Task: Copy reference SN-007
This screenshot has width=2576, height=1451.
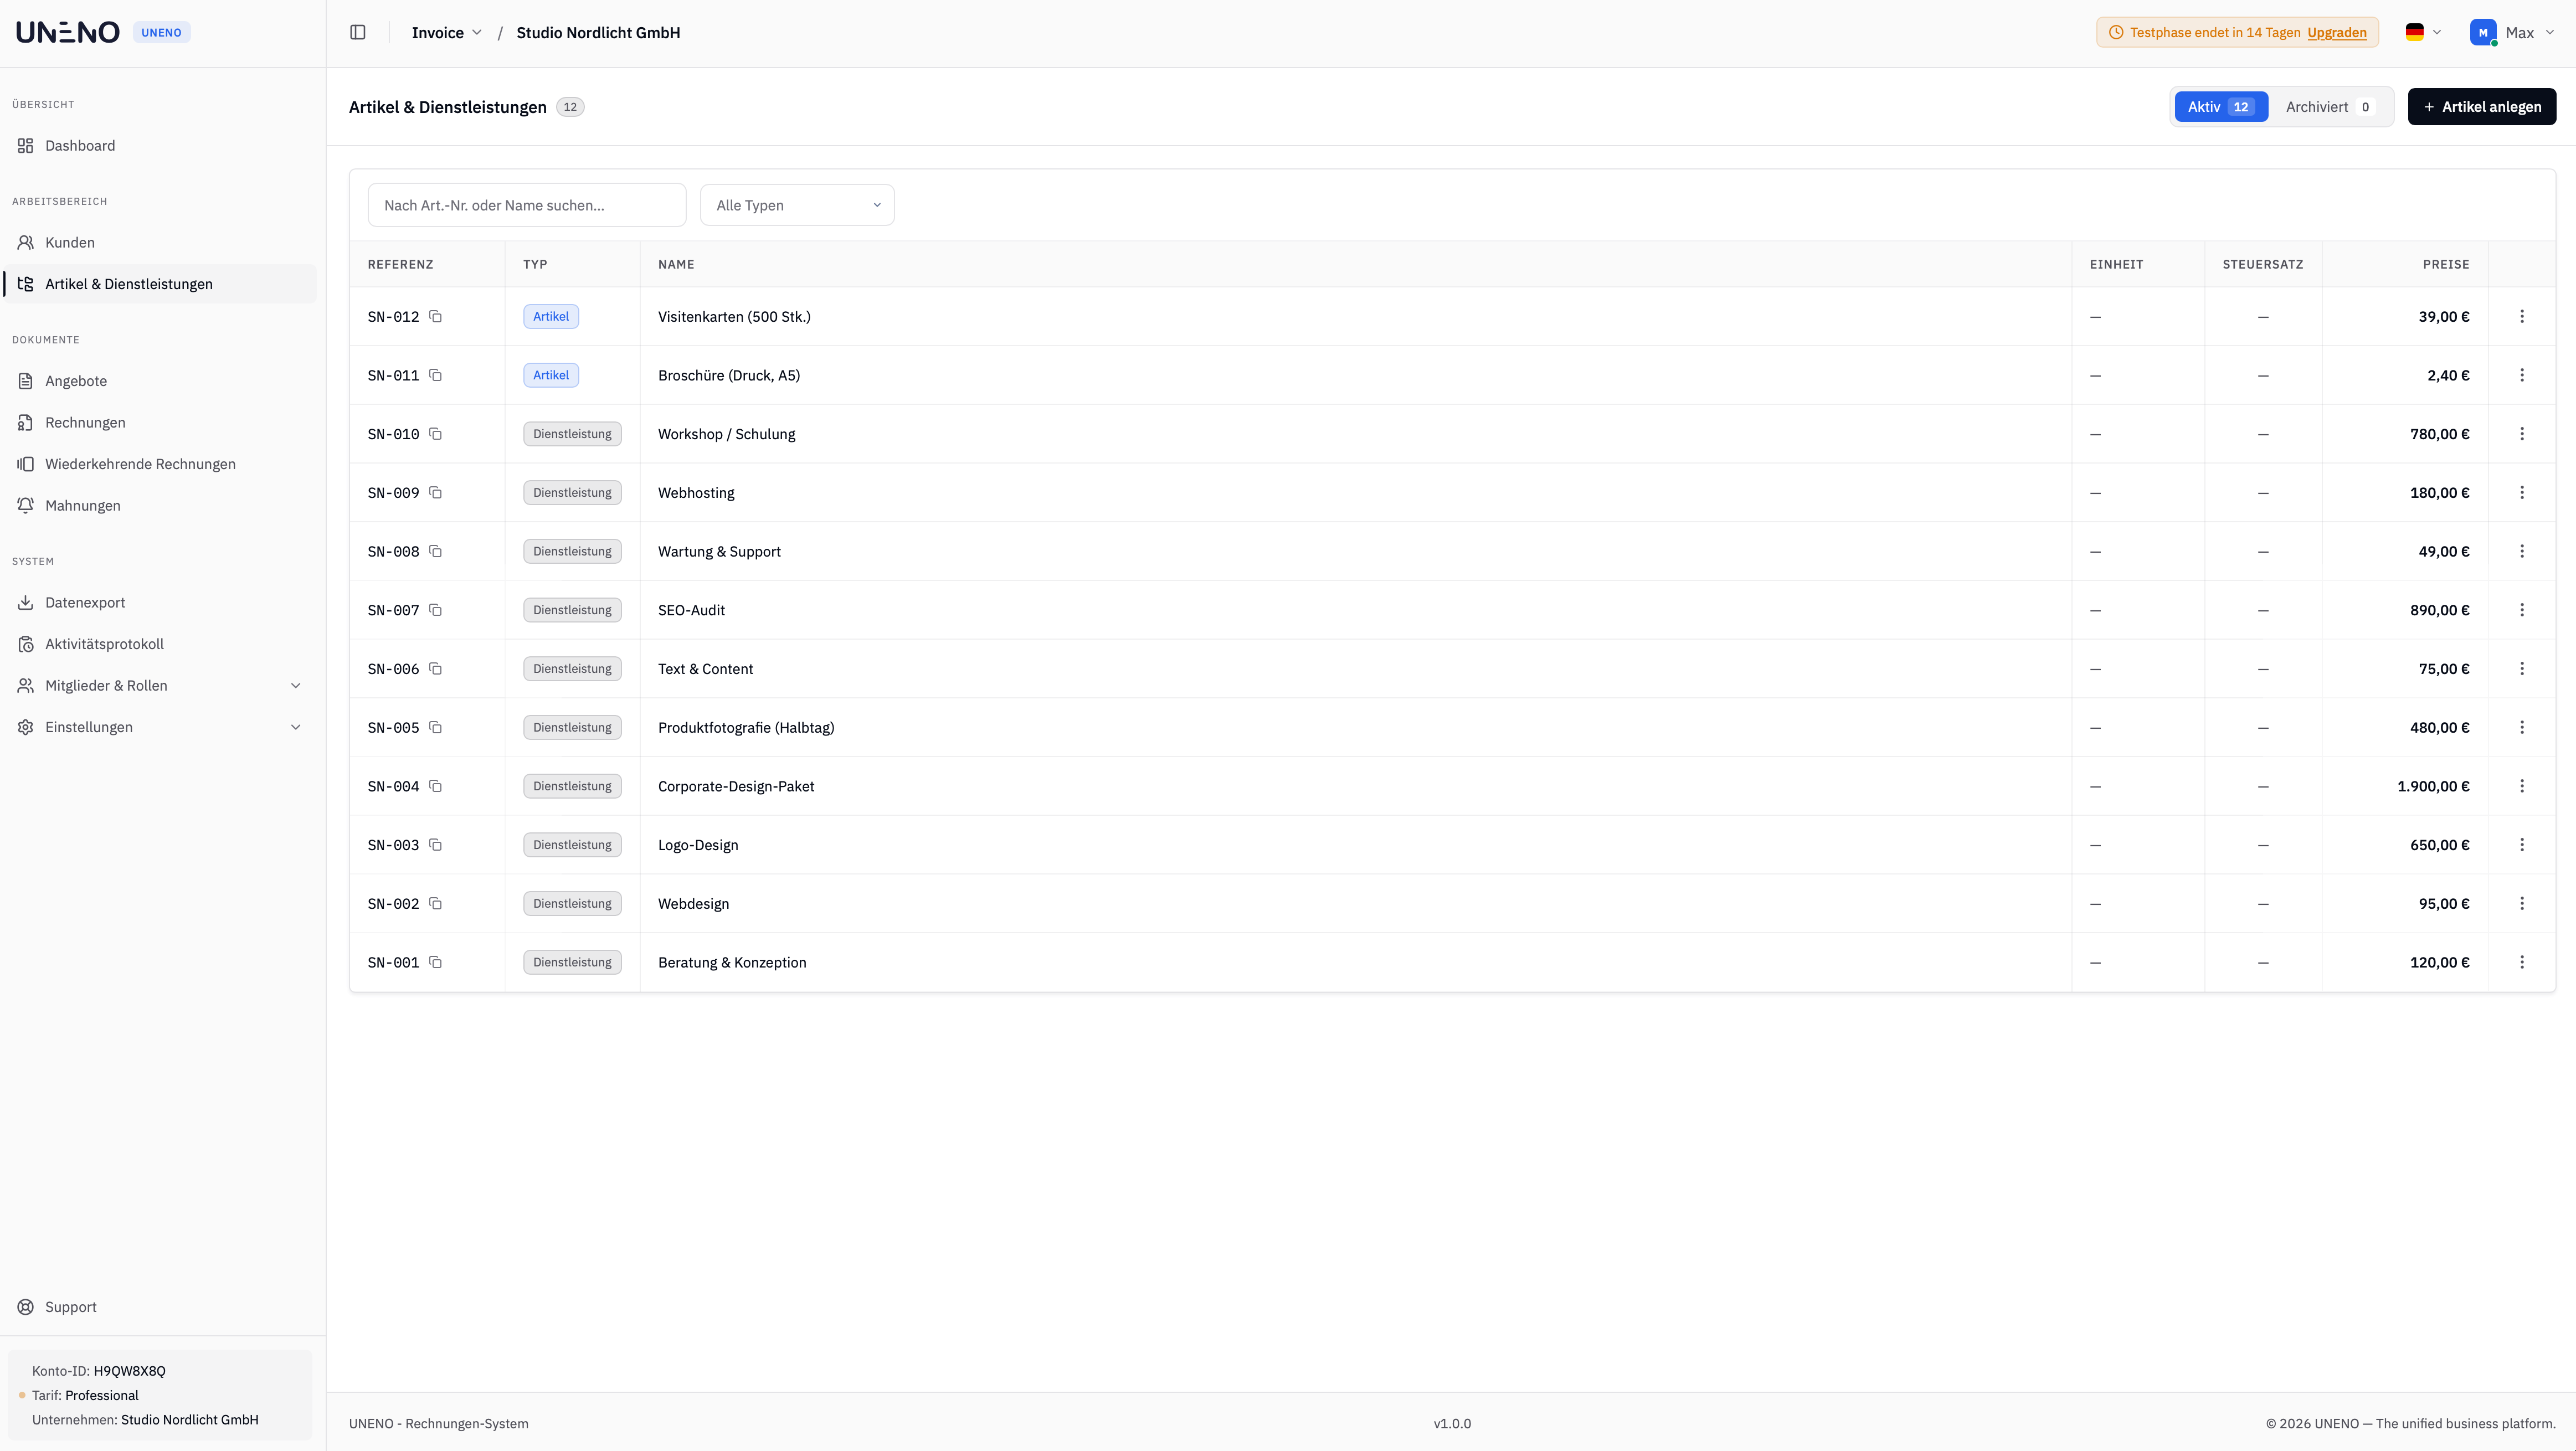Action: click(435, 610)
